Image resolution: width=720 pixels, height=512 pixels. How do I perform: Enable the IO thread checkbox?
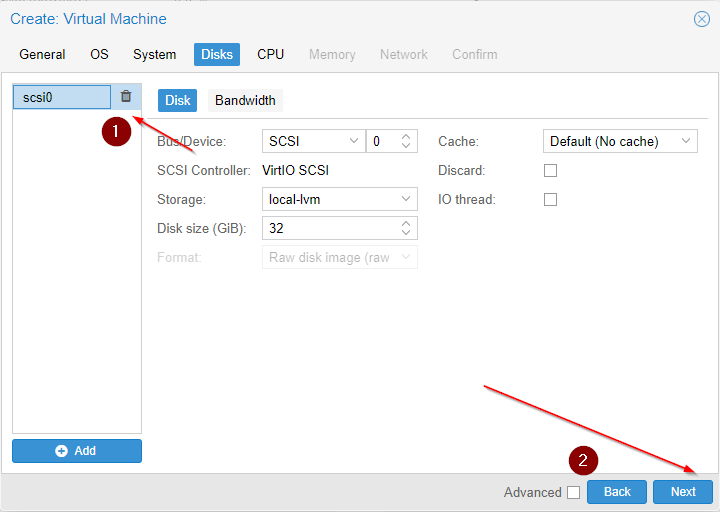tap(550, 200)
